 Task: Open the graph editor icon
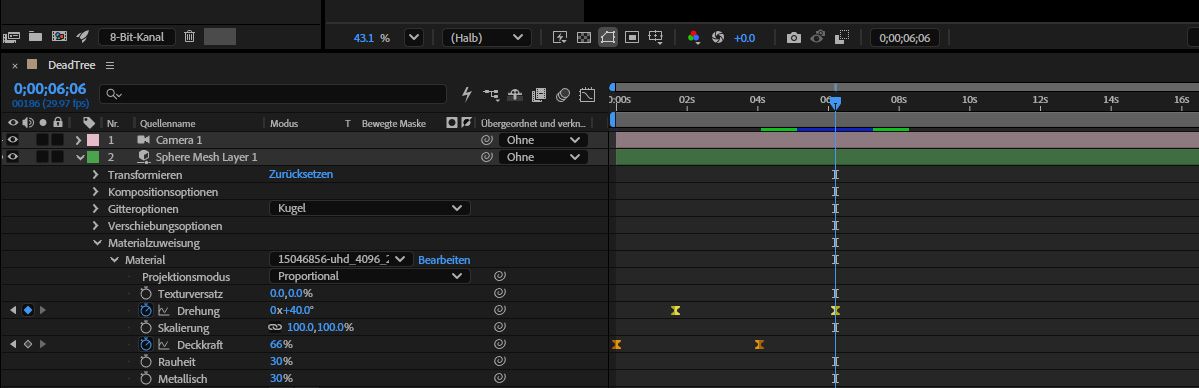coord(587,95)
